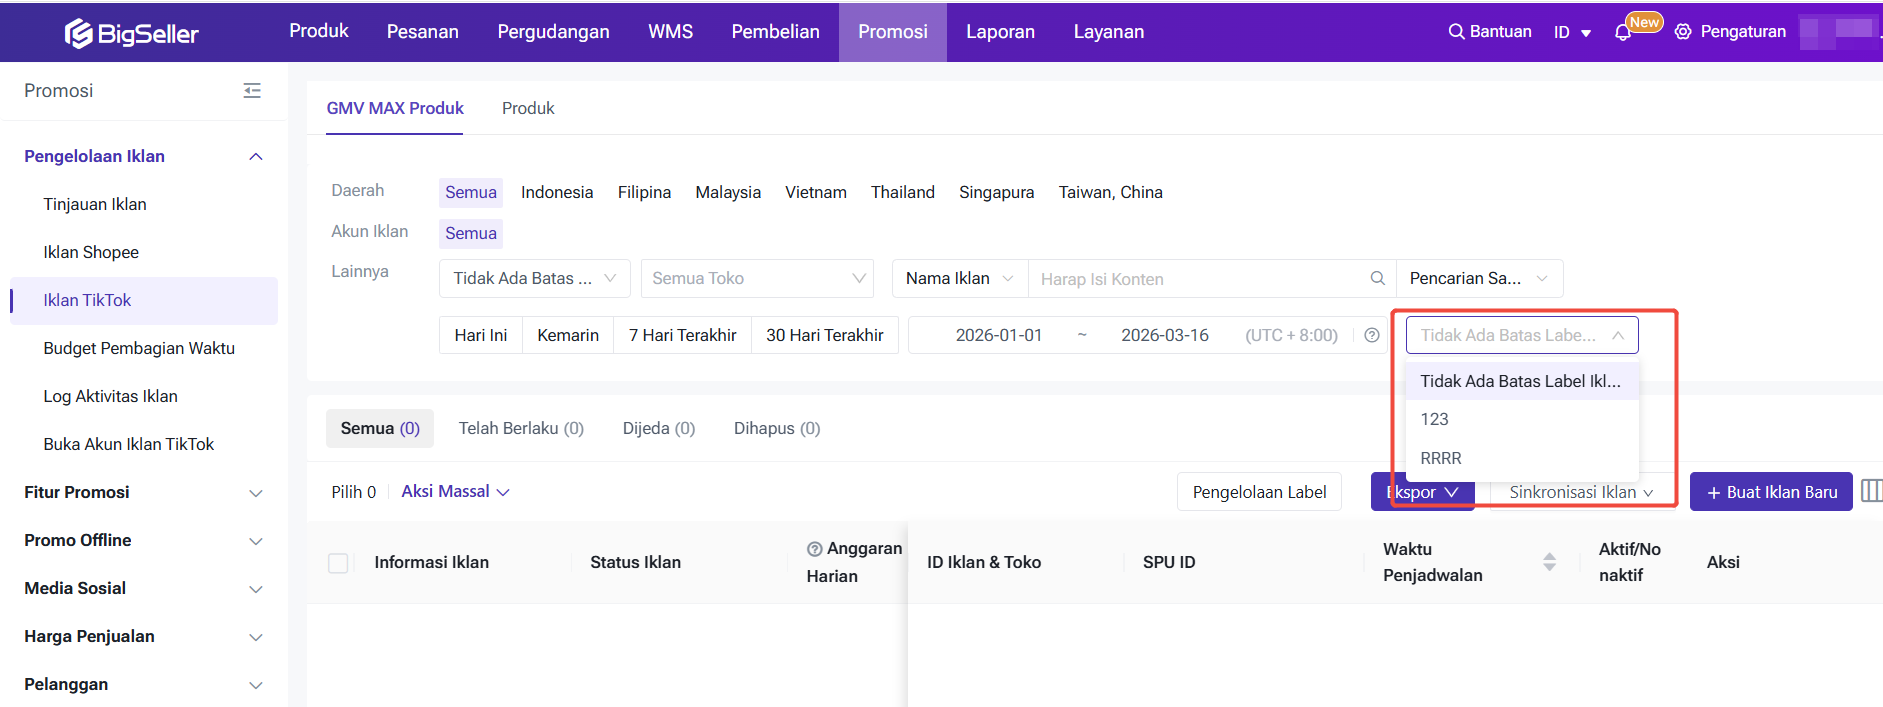The height and width of the screenshot is (707, 1883).
Task: Click the Harap Isi Konten search field
Action: pyautogui.click(x=1198, y=279)
